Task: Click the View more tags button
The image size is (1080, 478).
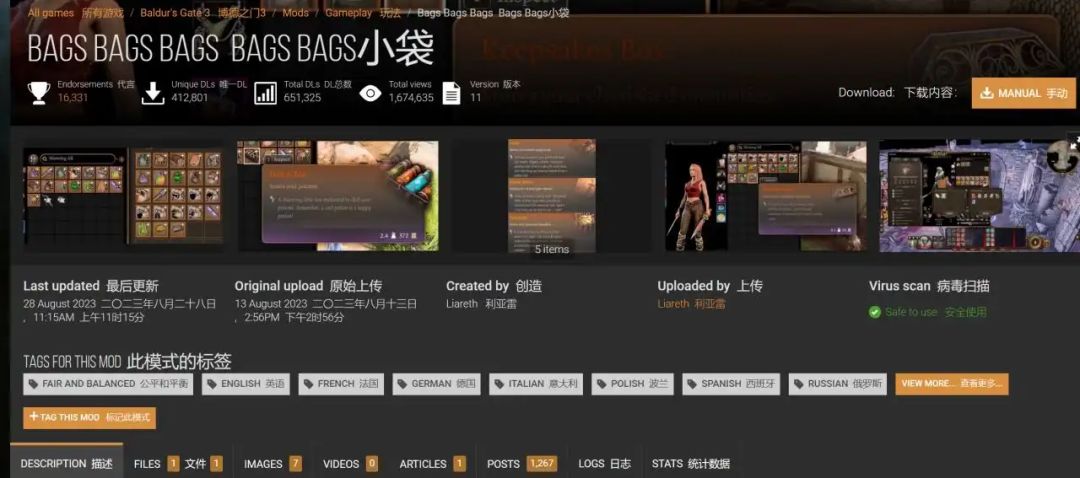Action: click(952, 384)
